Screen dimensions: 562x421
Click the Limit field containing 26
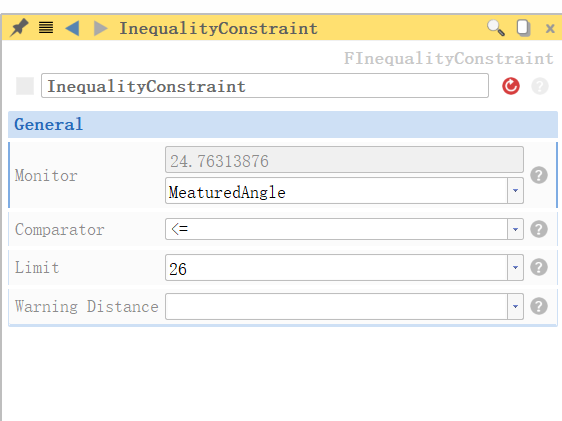[336, 268]
